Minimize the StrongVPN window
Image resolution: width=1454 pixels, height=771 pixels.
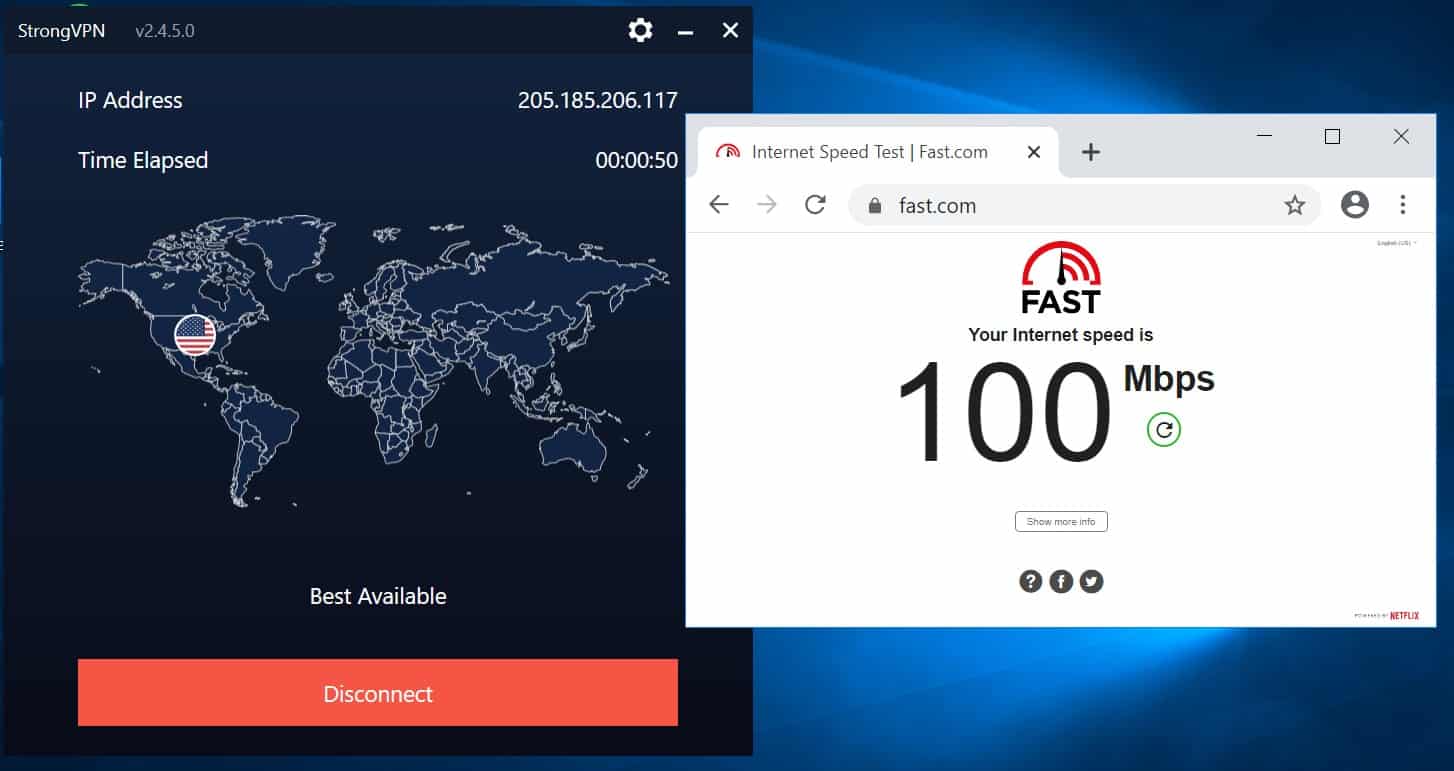click(x=685, y=31)
